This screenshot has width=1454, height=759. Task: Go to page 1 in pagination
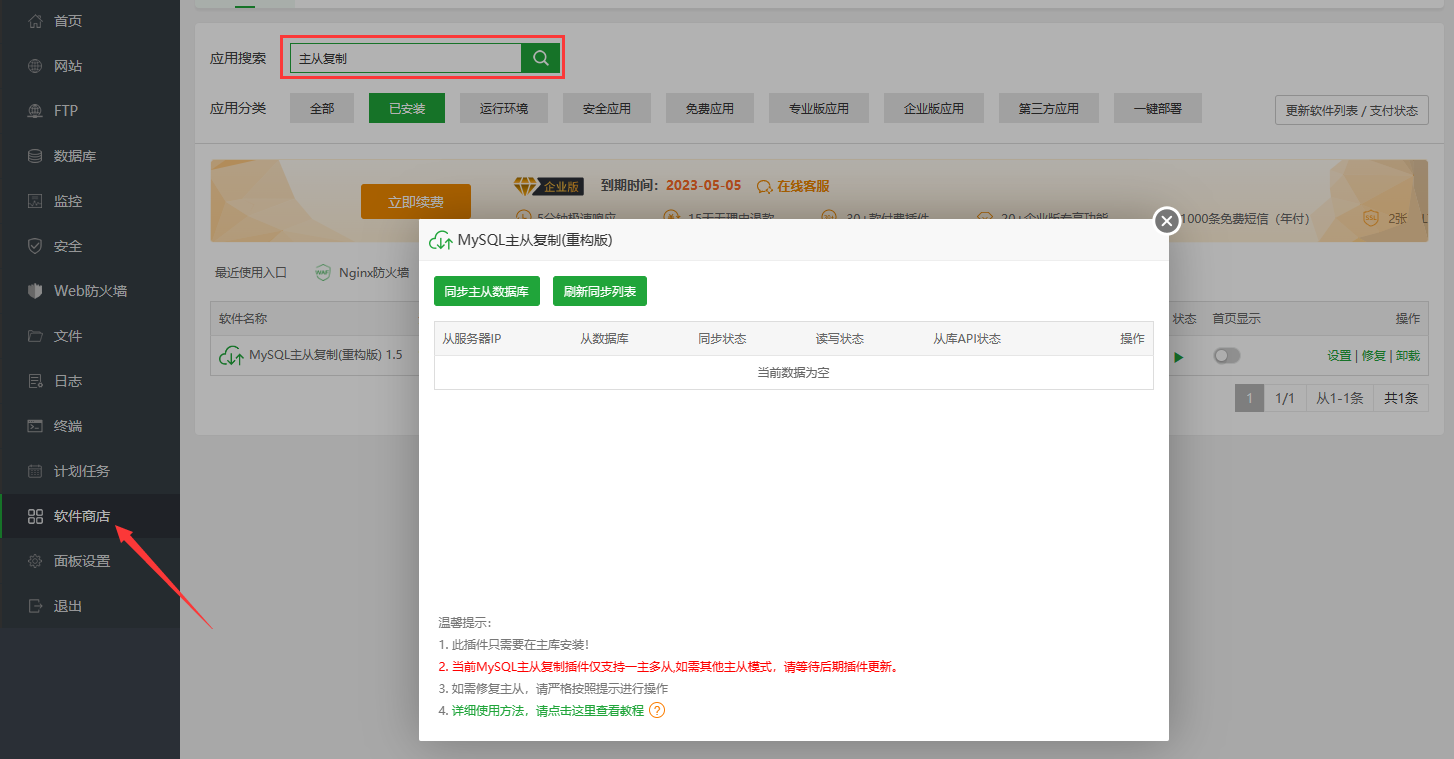tap(1249, 398)
